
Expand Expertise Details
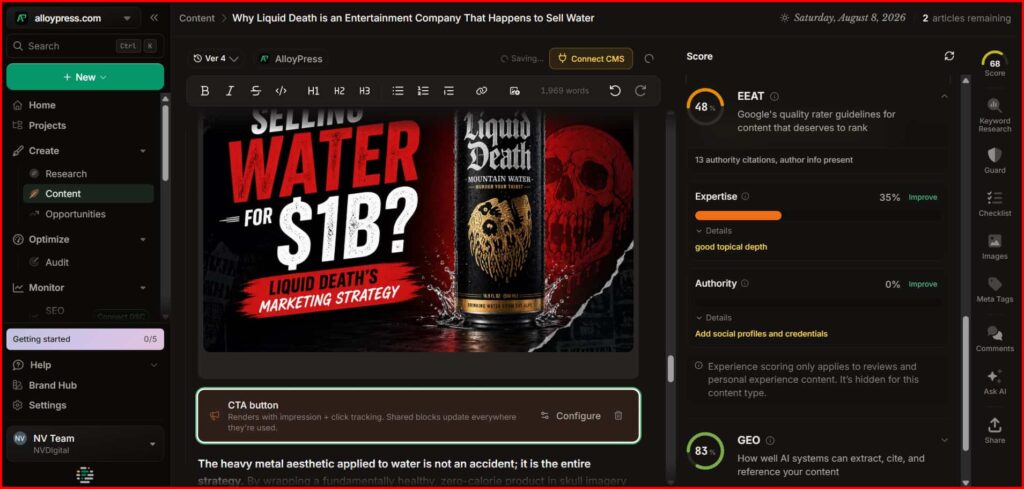[714, 230]
